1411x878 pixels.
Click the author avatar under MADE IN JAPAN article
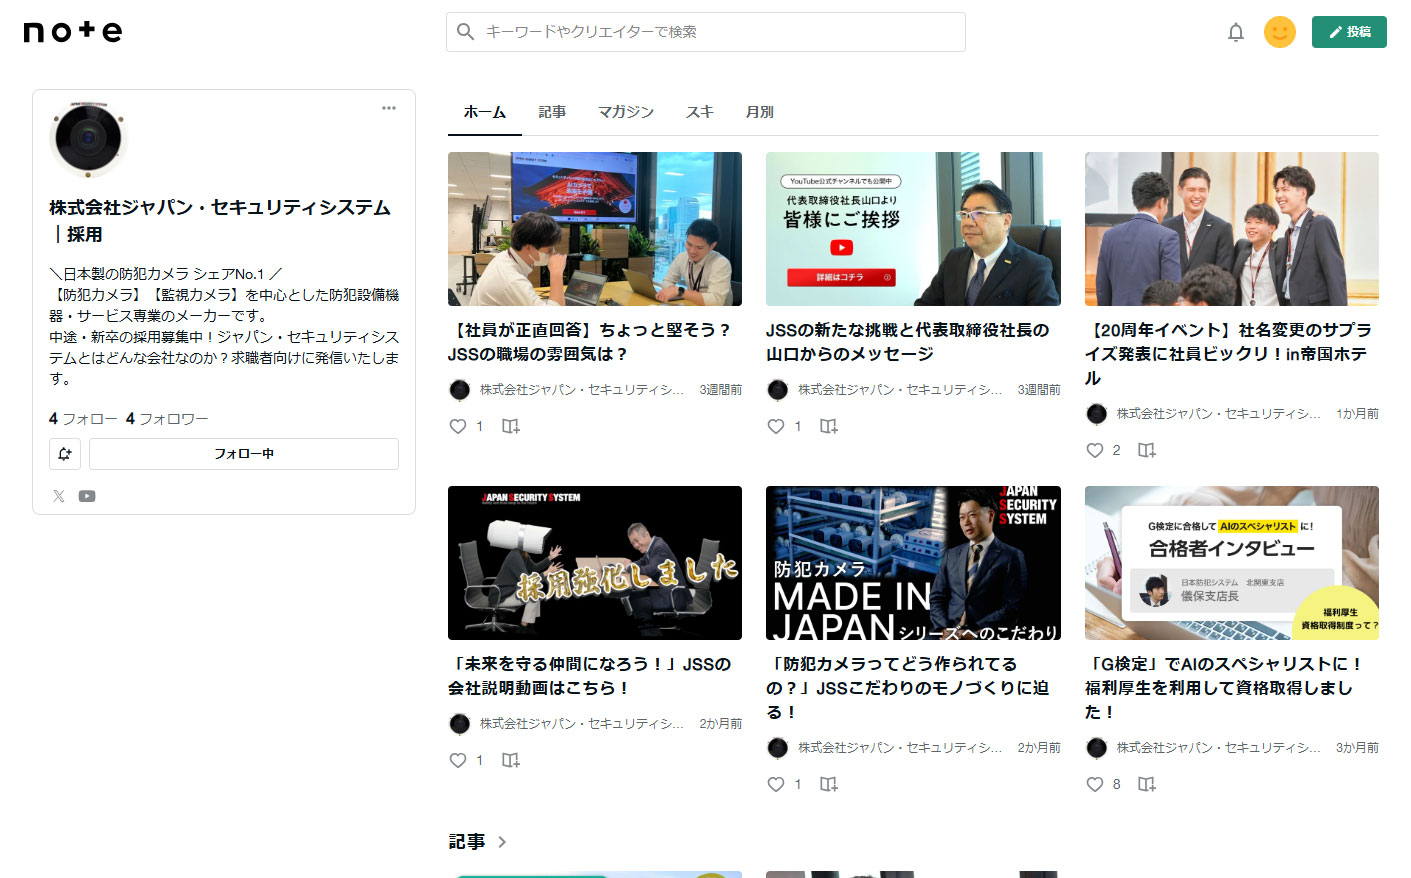pyautogui.click(x=778, y=748)
